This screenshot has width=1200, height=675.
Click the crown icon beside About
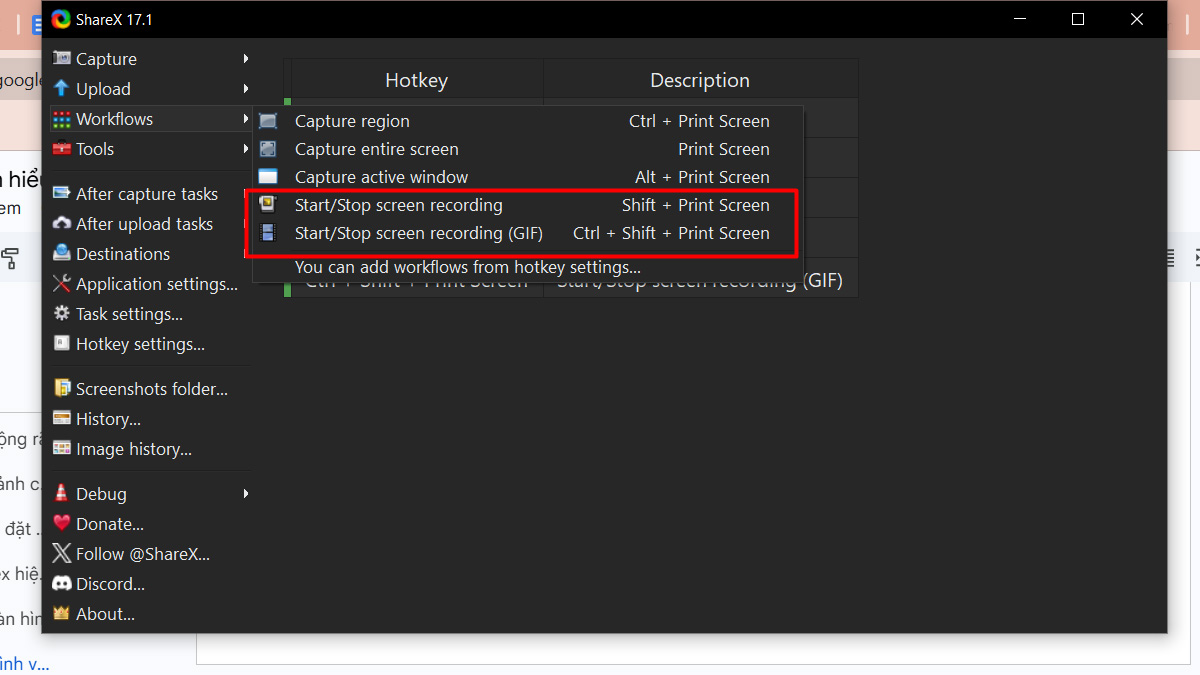click(x=62, y=613)
